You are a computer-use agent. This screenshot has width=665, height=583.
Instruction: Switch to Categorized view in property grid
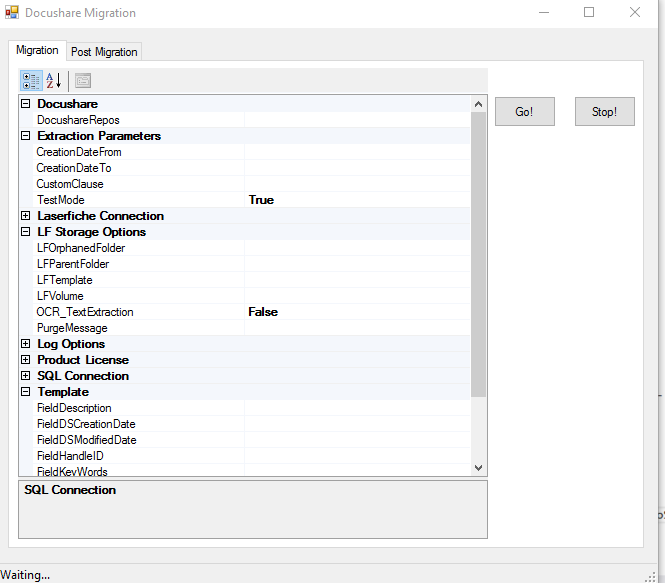[31, 81]
